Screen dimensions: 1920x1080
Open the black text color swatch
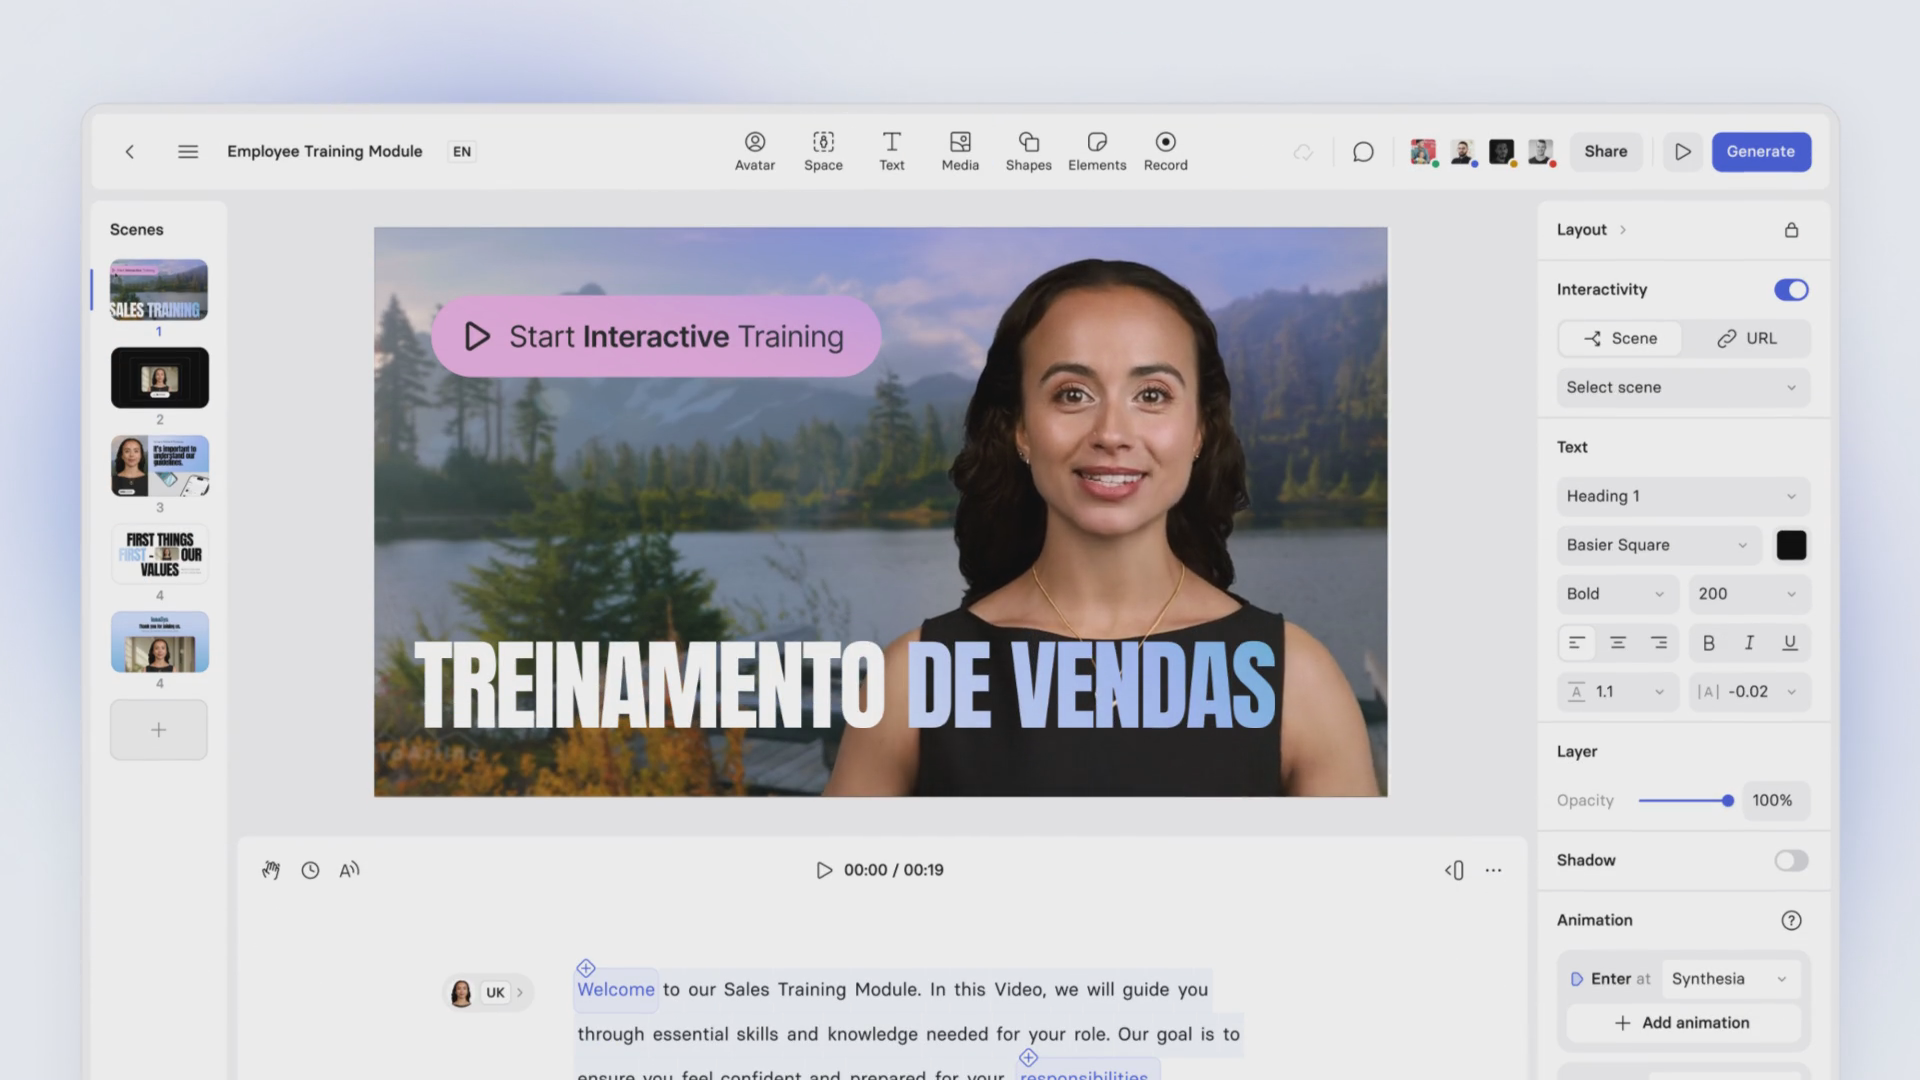pos(1791,545)
